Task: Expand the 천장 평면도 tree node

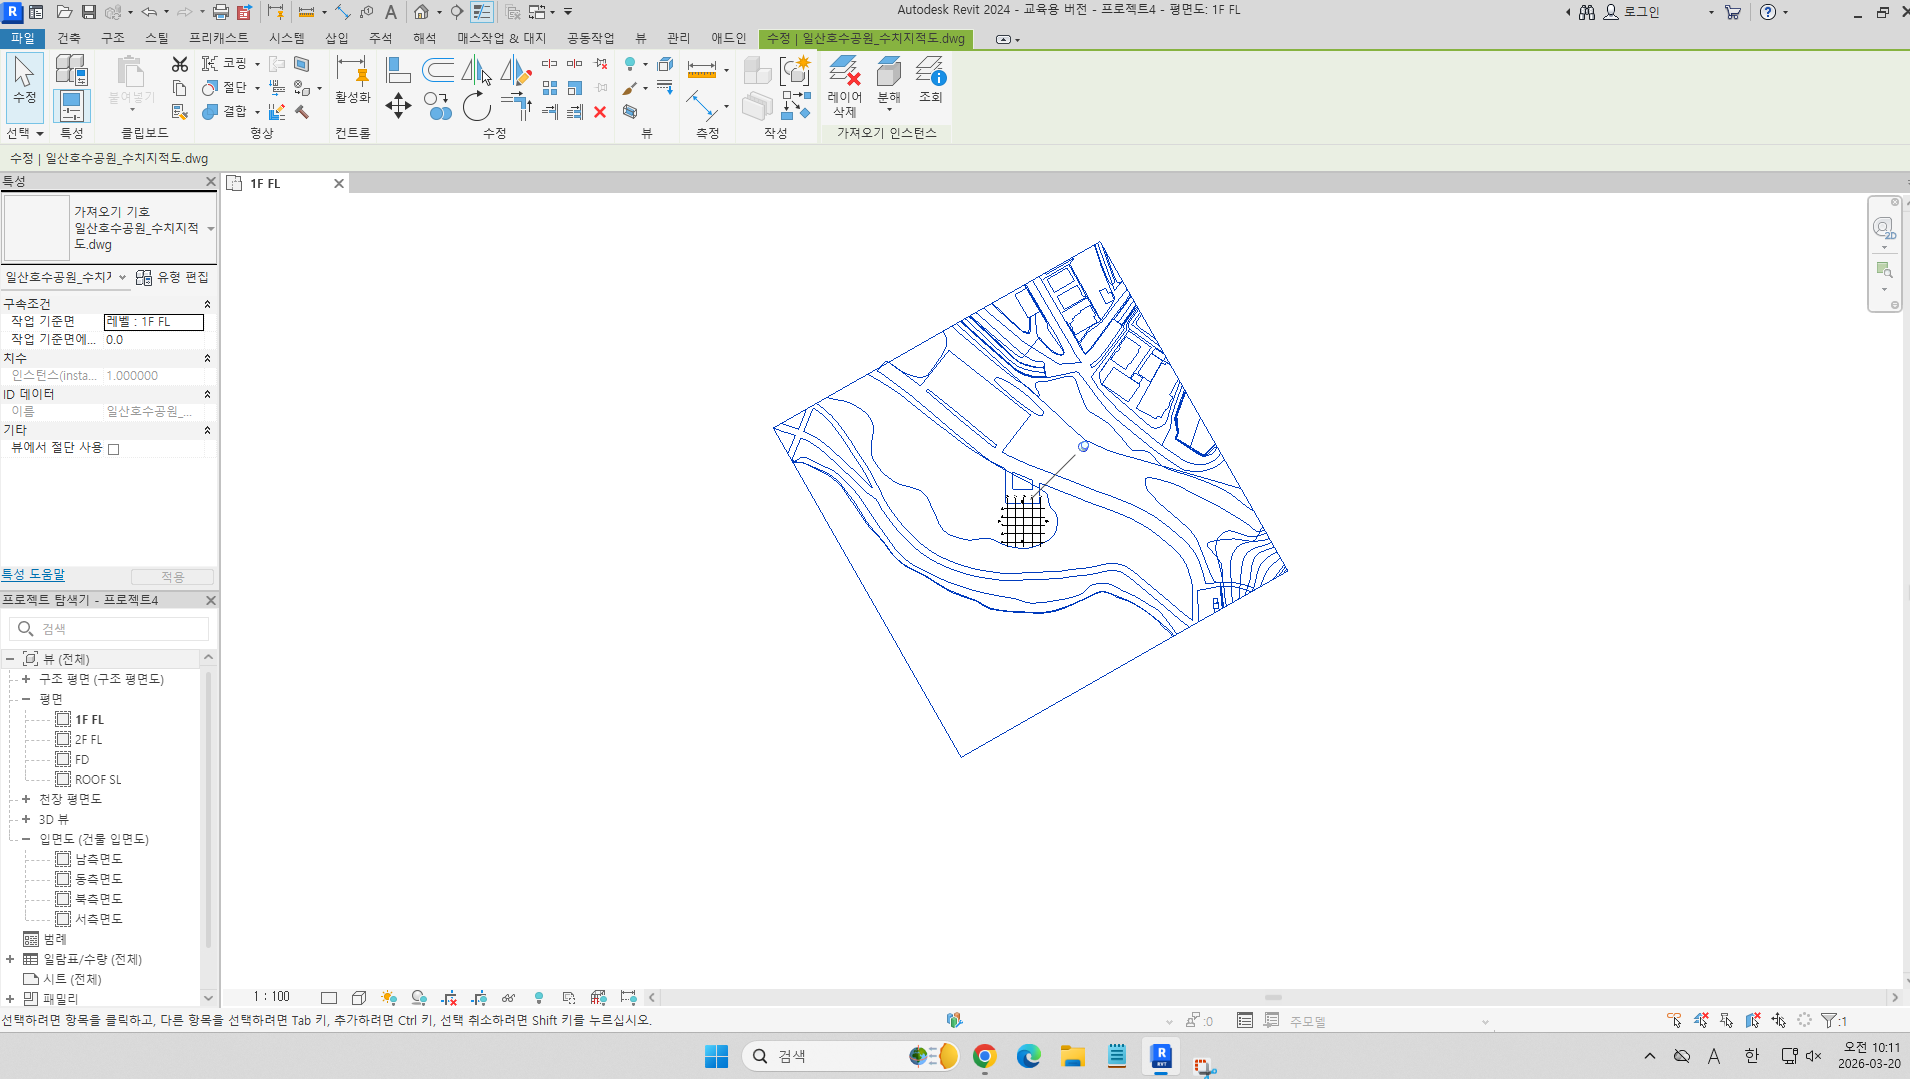Action: [x=26, y=799]
